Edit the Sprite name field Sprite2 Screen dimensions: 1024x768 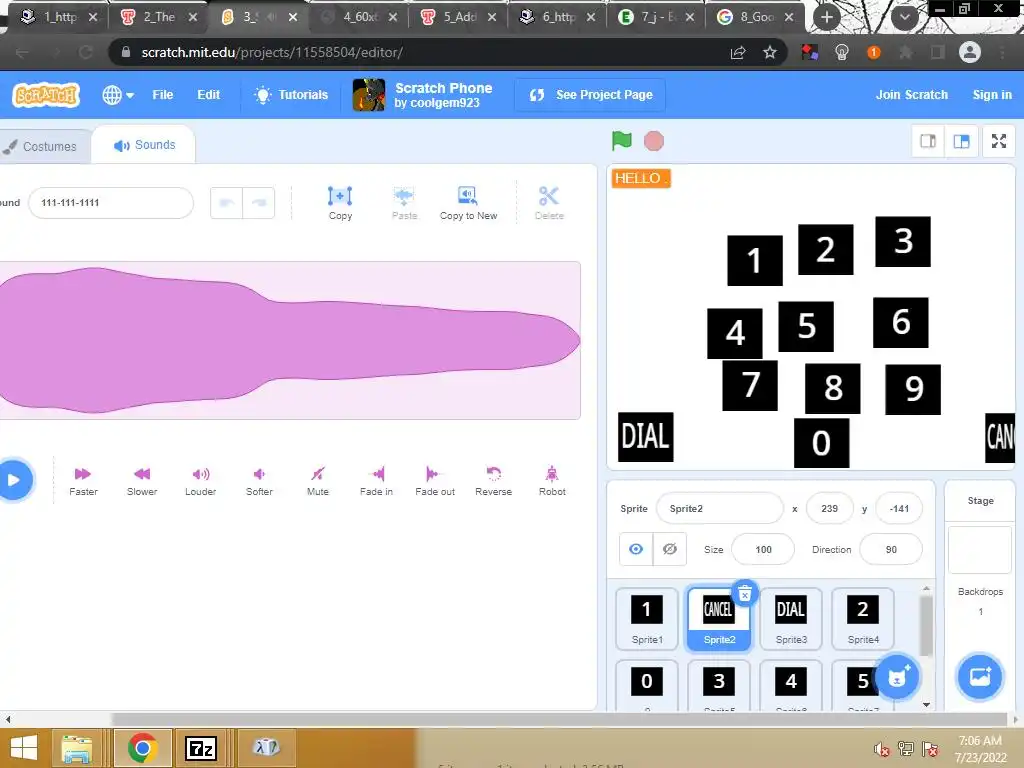(x=719, y=508)
